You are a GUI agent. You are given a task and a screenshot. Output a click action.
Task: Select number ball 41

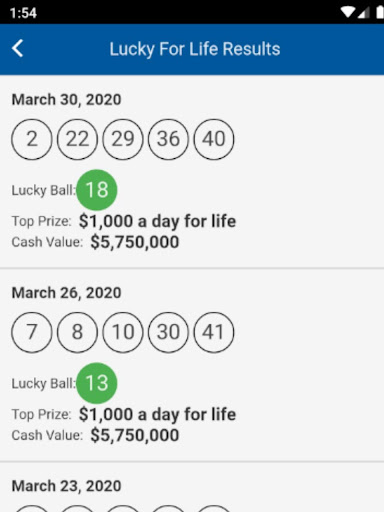coord(214,332)
